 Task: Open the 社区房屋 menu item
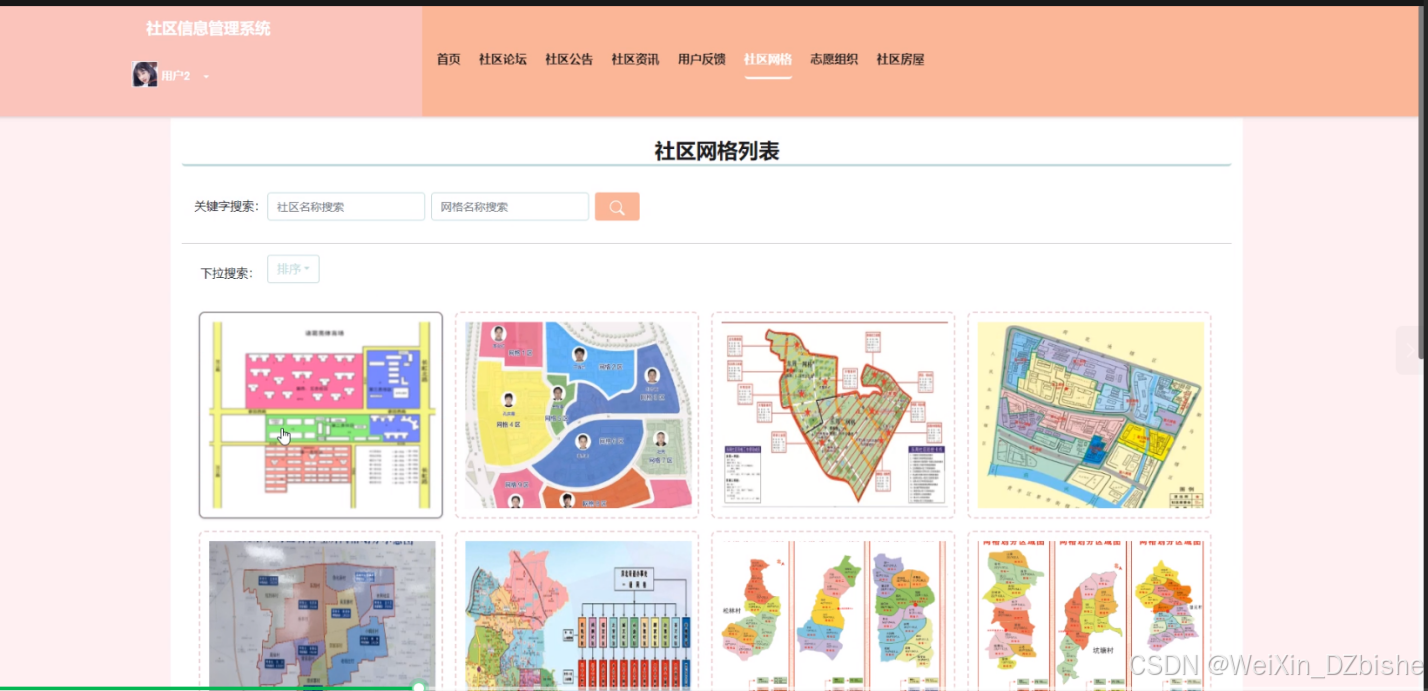click(900, 59)
